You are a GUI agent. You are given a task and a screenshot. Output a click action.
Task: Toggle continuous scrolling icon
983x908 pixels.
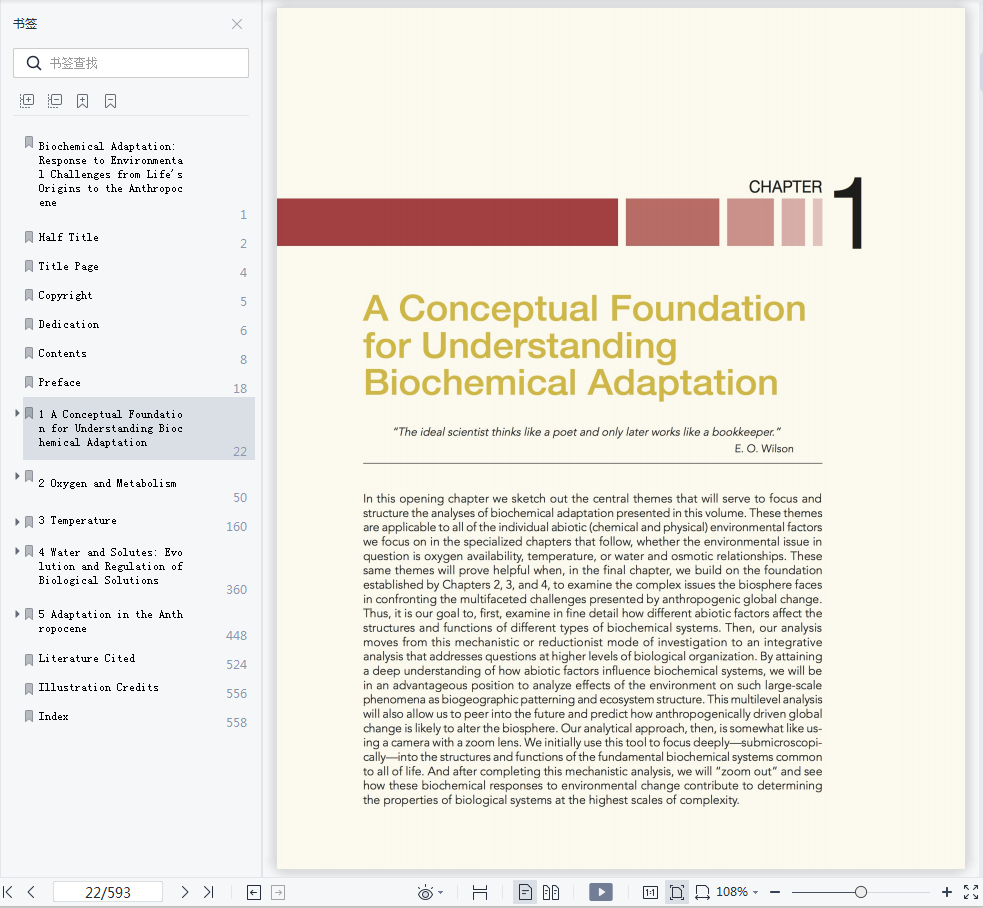tap(480, 892)
